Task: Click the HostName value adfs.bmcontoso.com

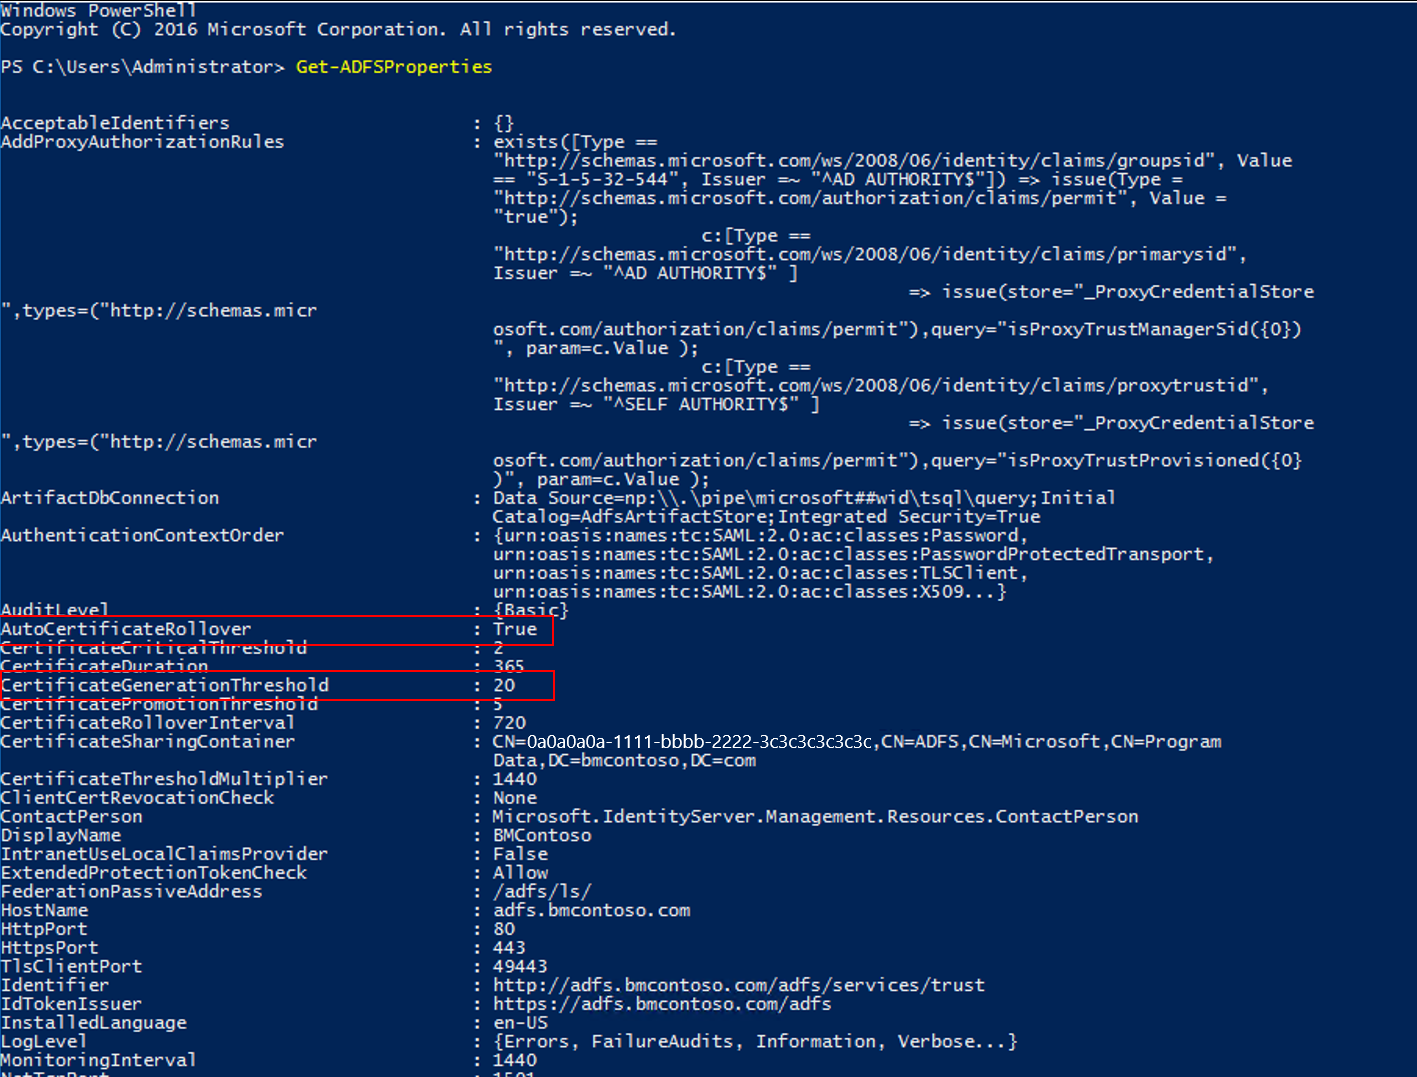Action: point(591,910)
